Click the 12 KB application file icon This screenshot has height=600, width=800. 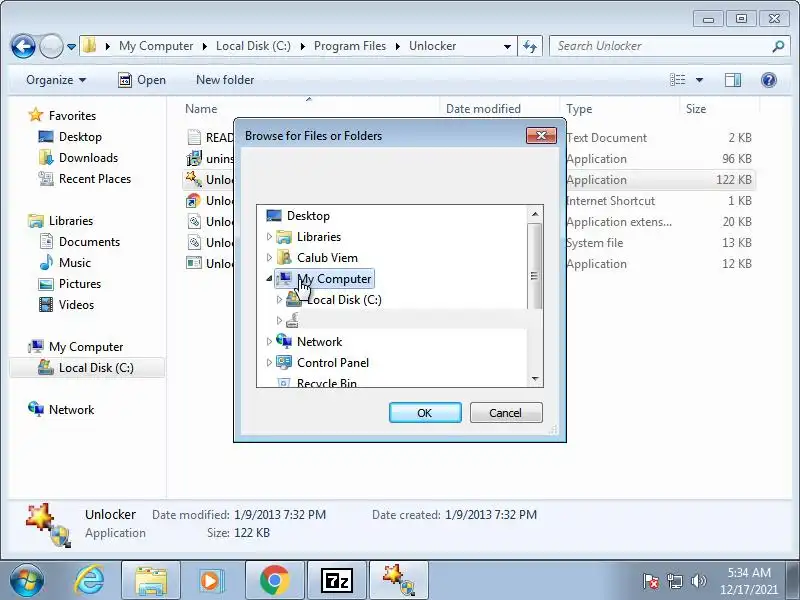[x=194, y=263]
